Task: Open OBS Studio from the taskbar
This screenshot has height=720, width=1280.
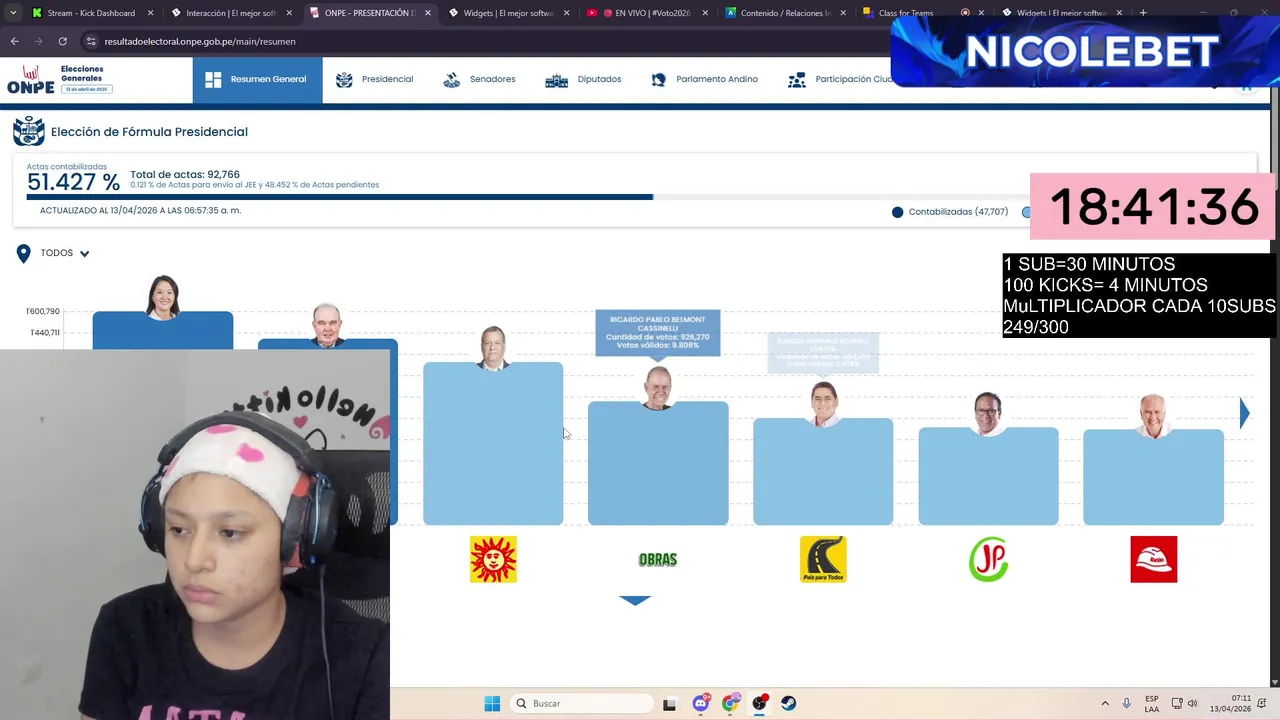Action: click(760, 703)
